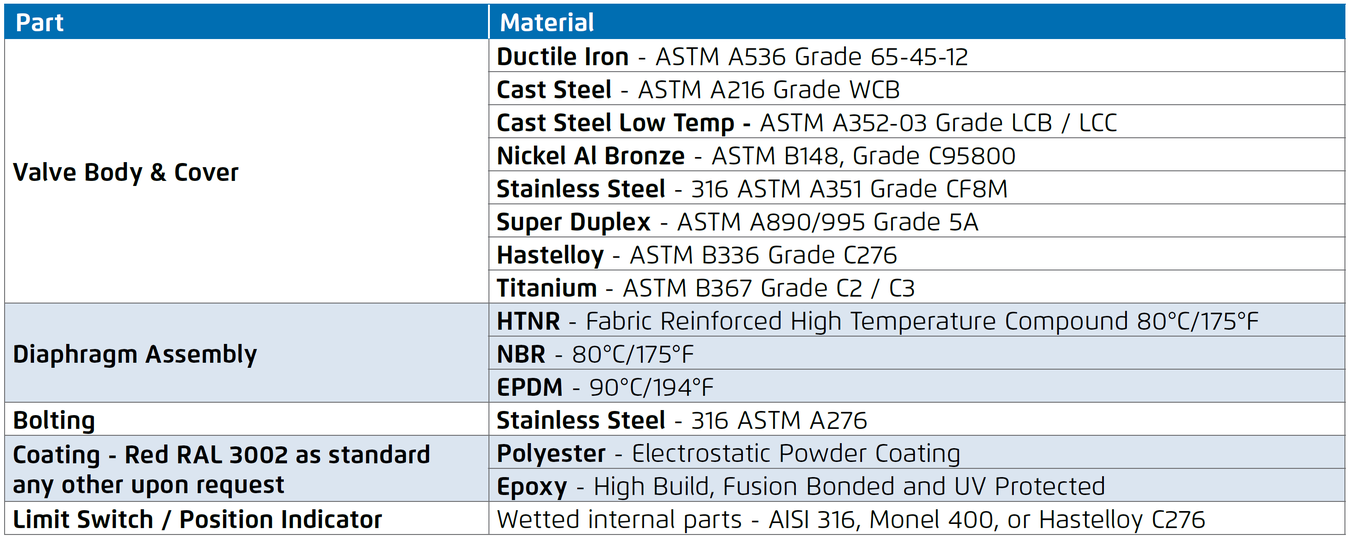Select the Polyester Electrostatic Powder Coating row
This screenshot has width=1350, height=540.
click(x=728, y=453)
